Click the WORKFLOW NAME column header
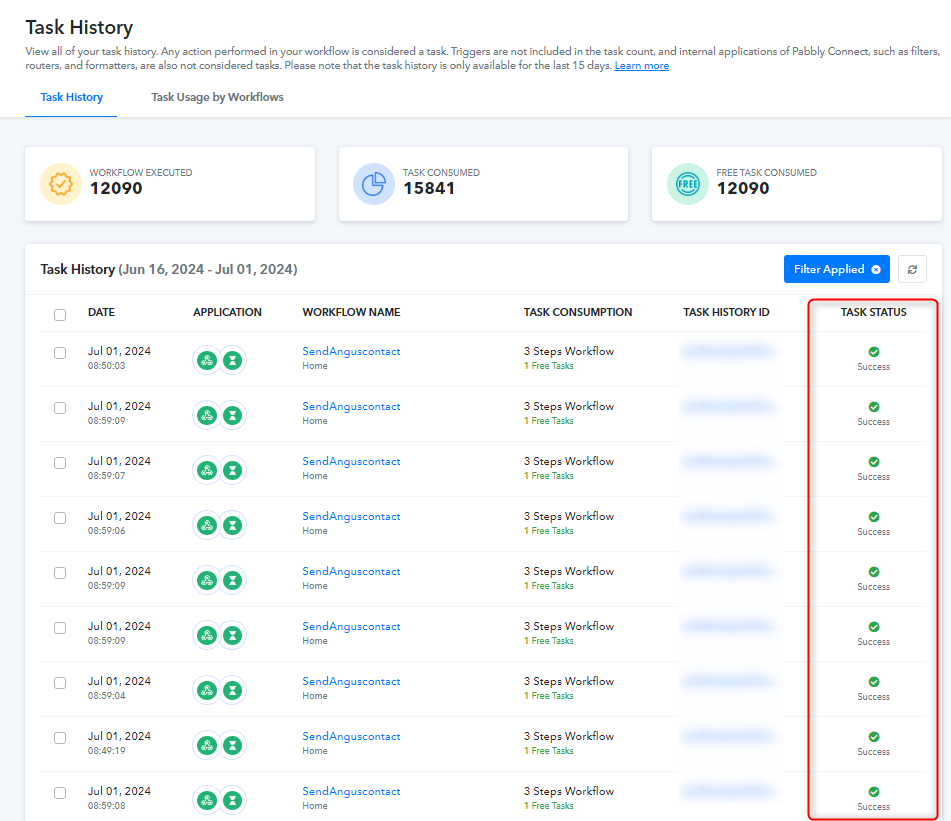This screenshot has width=951, height=821. point(351,312)
